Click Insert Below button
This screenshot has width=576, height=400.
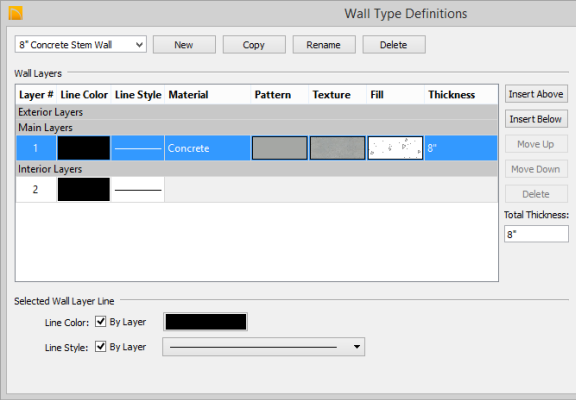pyautogui.click(x=536, y=119)
